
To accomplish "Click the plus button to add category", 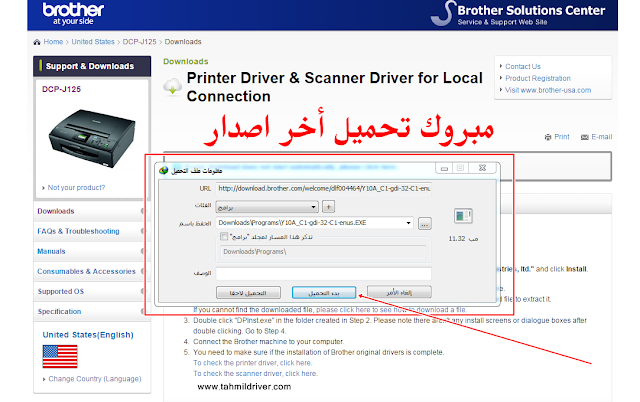I will coord(329,207).
